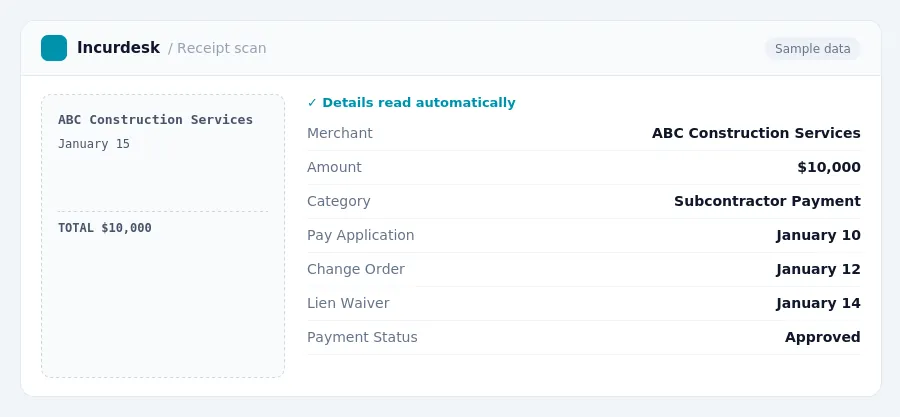The width and height of the screenshot is (900, 417).
Task: Click the ABC Construction Services merchant value
Action: click(x=756, y=133)
